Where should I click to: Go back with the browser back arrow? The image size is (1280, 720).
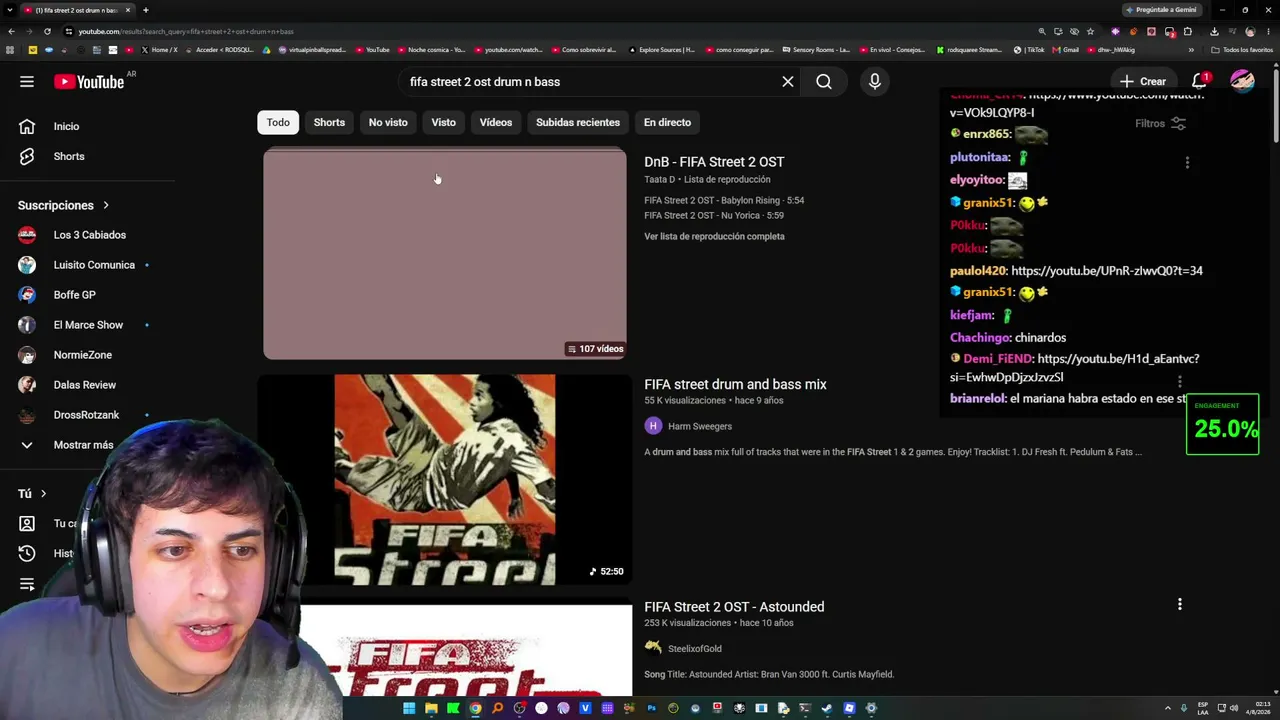click(11, 31)
